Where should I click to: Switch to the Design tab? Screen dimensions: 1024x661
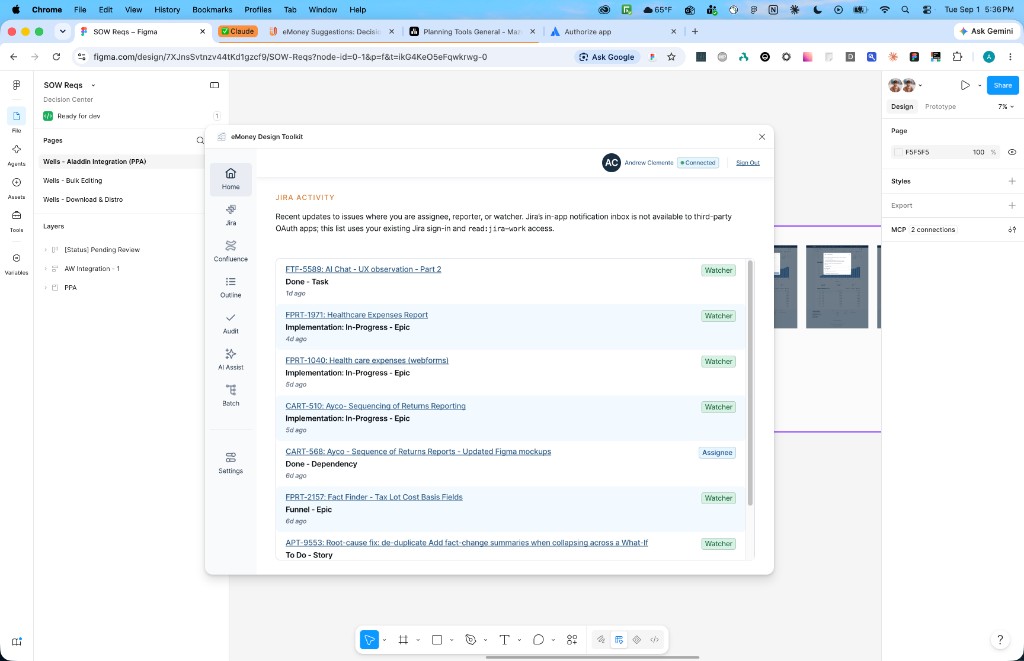pyautogui.click(x=902, y=106)
